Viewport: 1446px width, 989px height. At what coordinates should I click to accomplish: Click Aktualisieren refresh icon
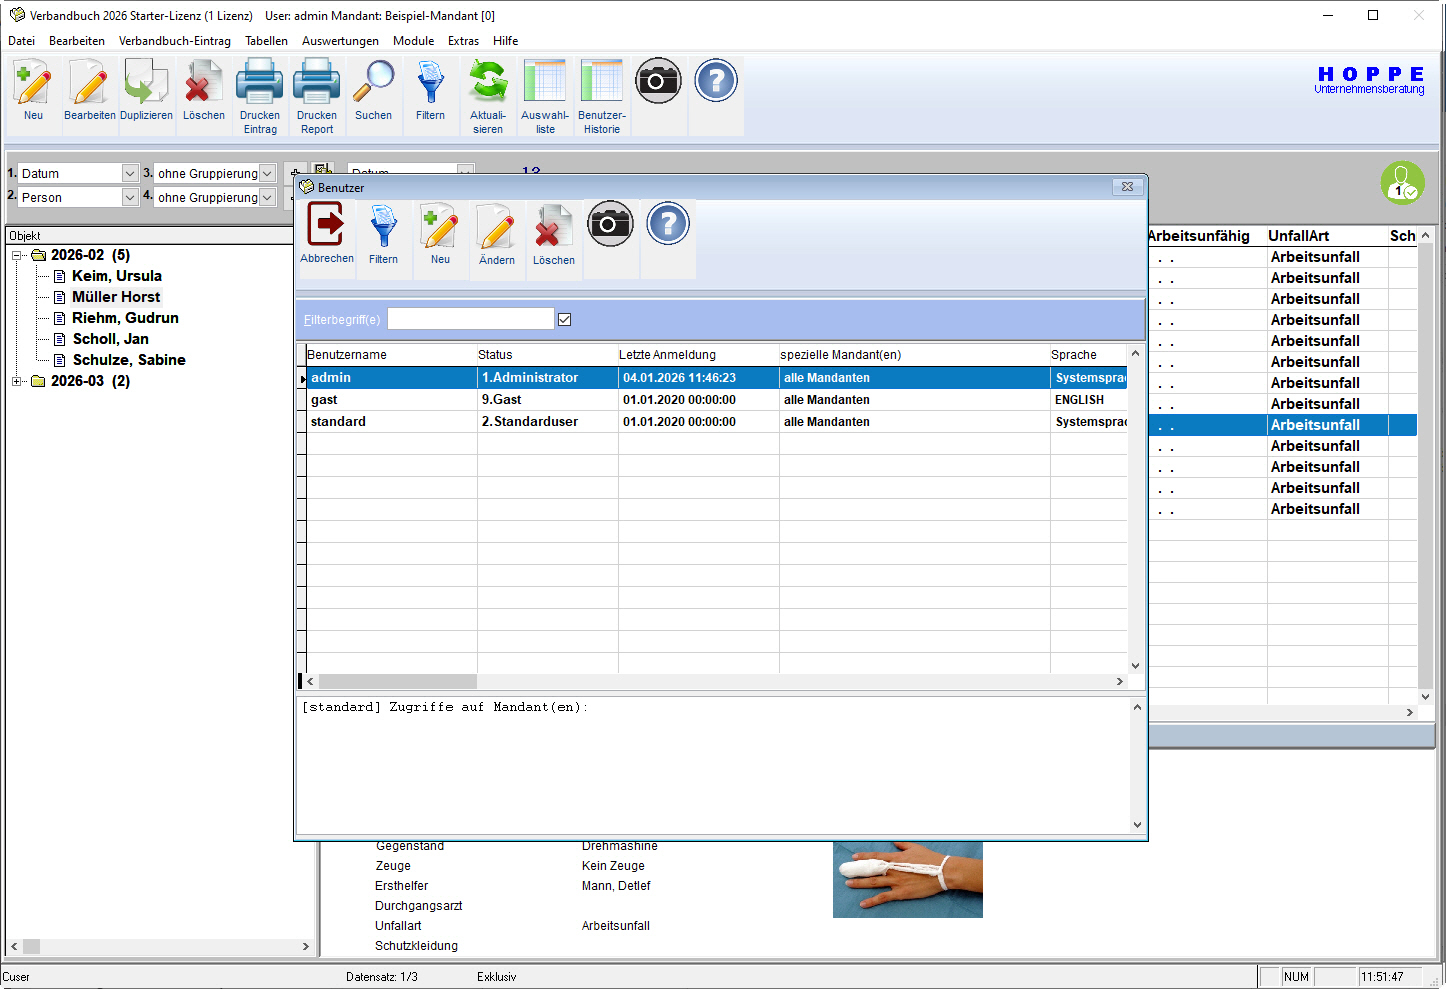point(488,84)
